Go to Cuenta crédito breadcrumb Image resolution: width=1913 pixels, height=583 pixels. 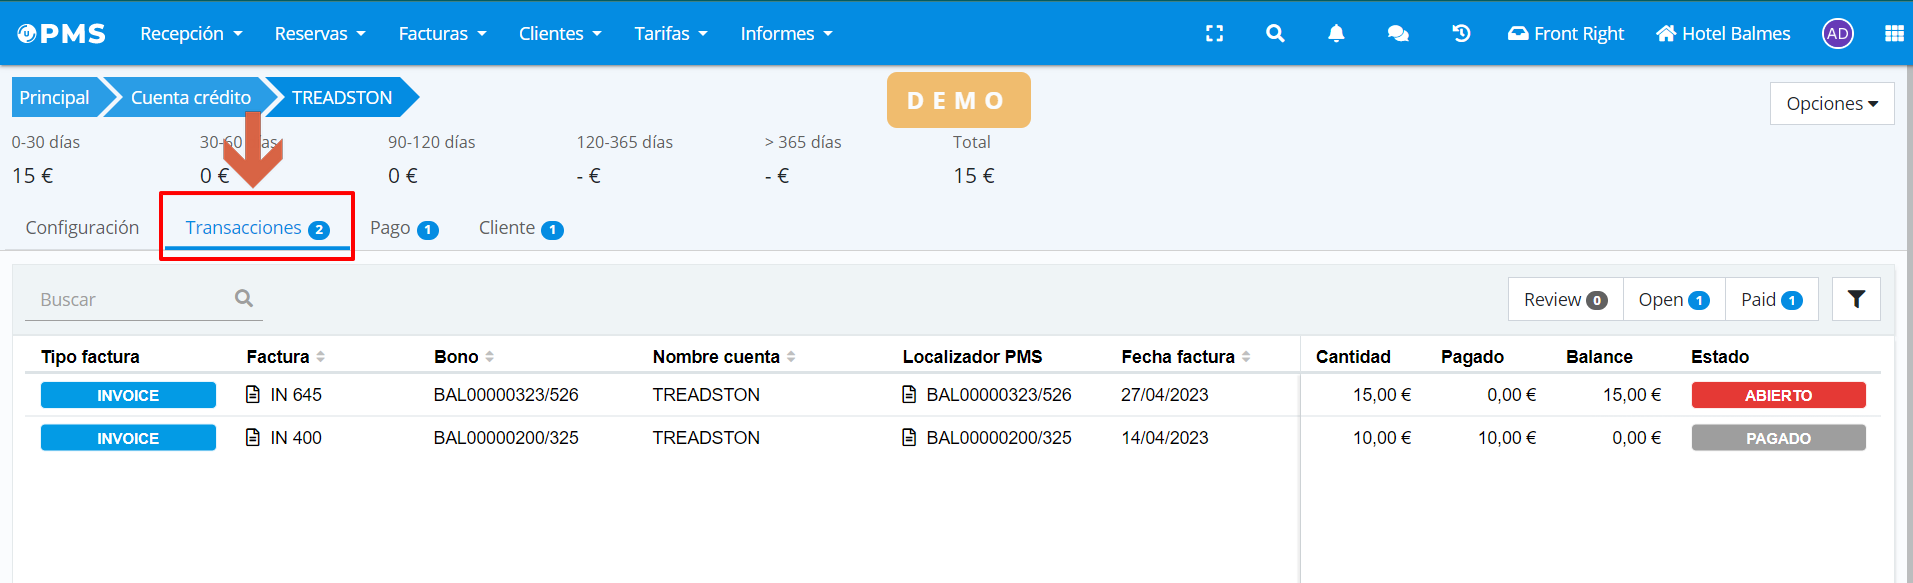(x=190, y=98)
